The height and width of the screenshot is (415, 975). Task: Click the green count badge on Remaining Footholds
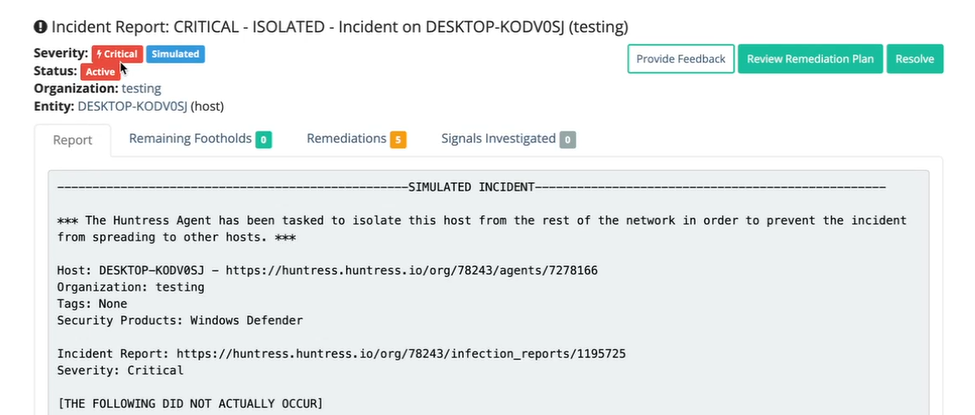click(264, 140)
